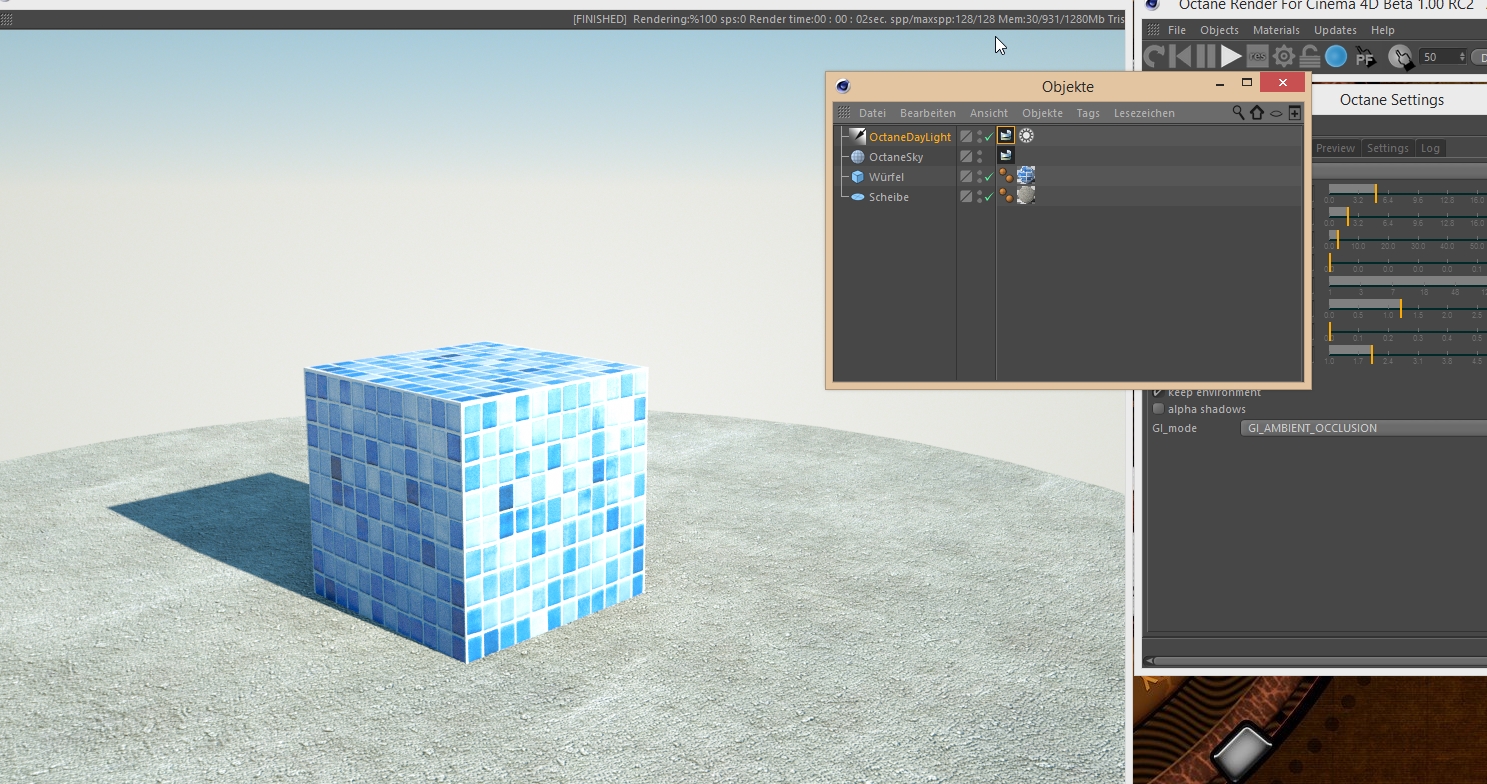Enable the 'alpha shadows' checkbox
This screenshot has height=784, width=1487.
tap(1159, 409)
